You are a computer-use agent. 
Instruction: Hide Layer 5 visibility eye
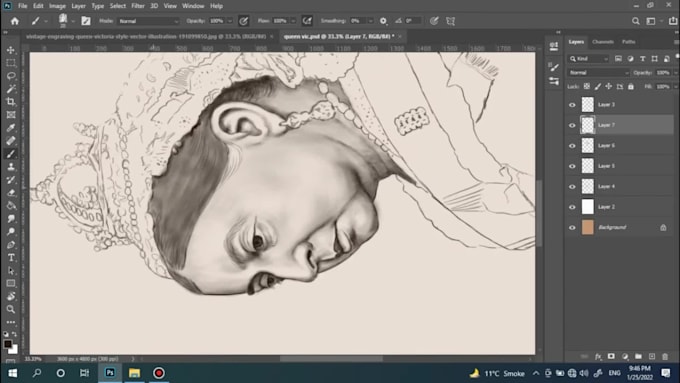click(x=572, y=166)
